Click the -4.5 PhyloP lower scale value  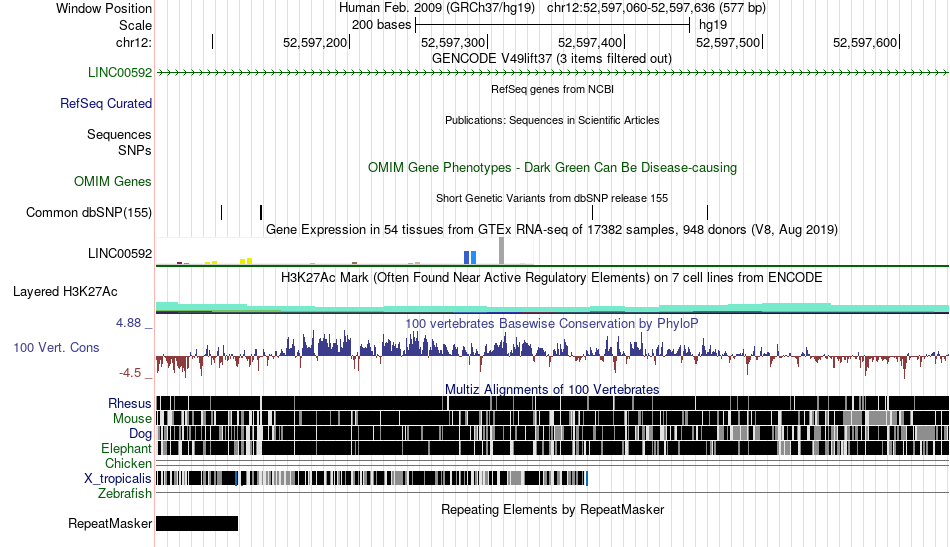coord(130,373)
